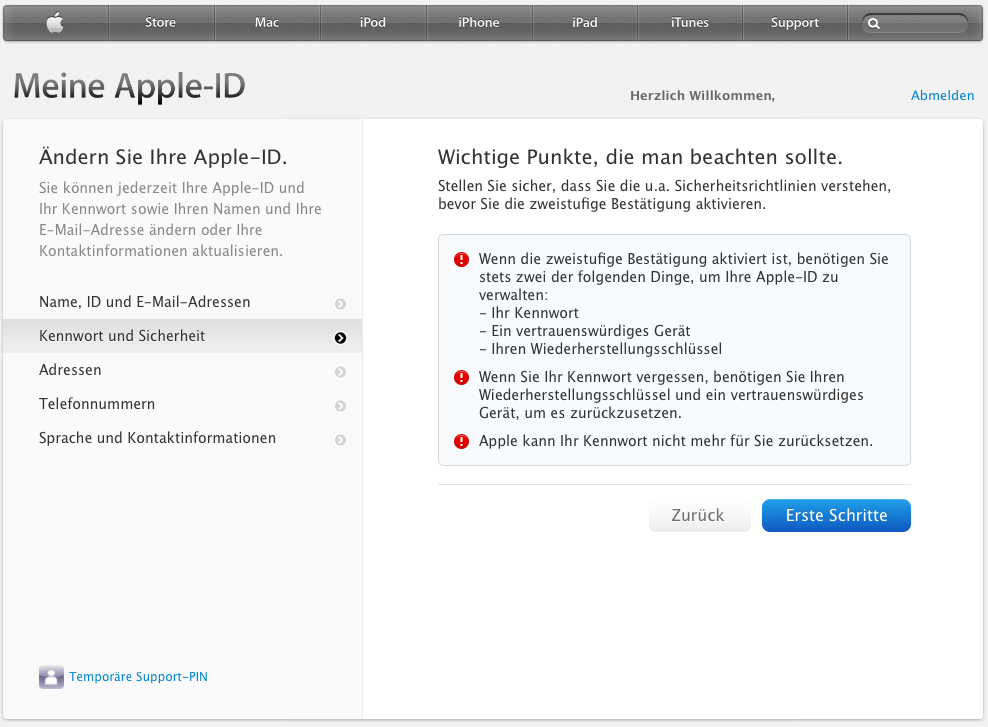Screen dimensions: 988x727
Task: Click the heading 'Ändern Sie Ihre Apple-ID.'
Action: [x=163, y=157]
